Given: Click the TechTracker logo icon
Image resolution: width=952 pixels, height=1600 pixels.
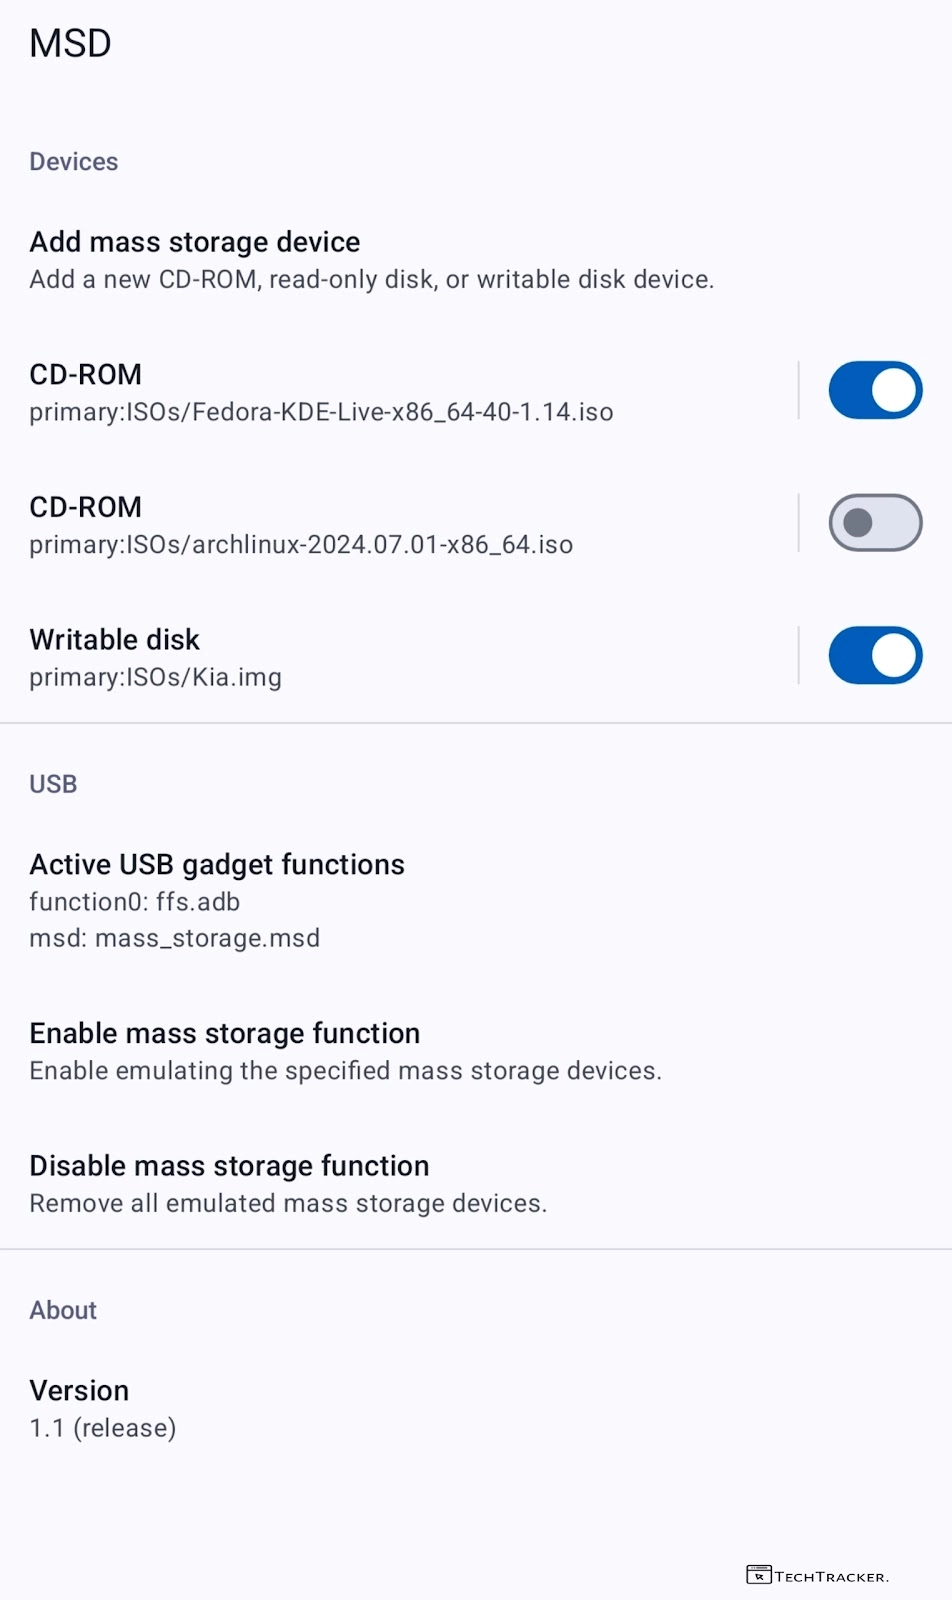Looking at the screenshot, I should tap(758, 1575).
